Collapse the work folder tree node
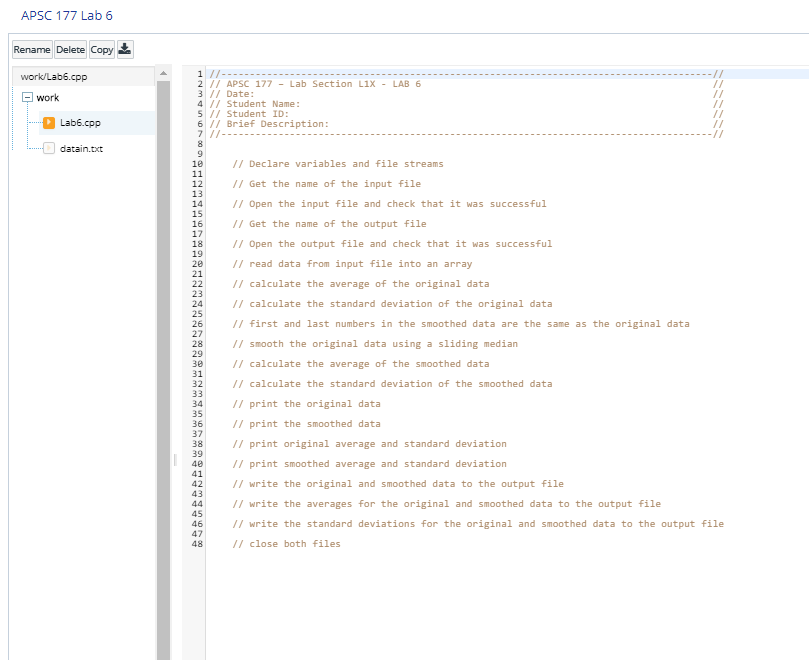 click(27, 97)
